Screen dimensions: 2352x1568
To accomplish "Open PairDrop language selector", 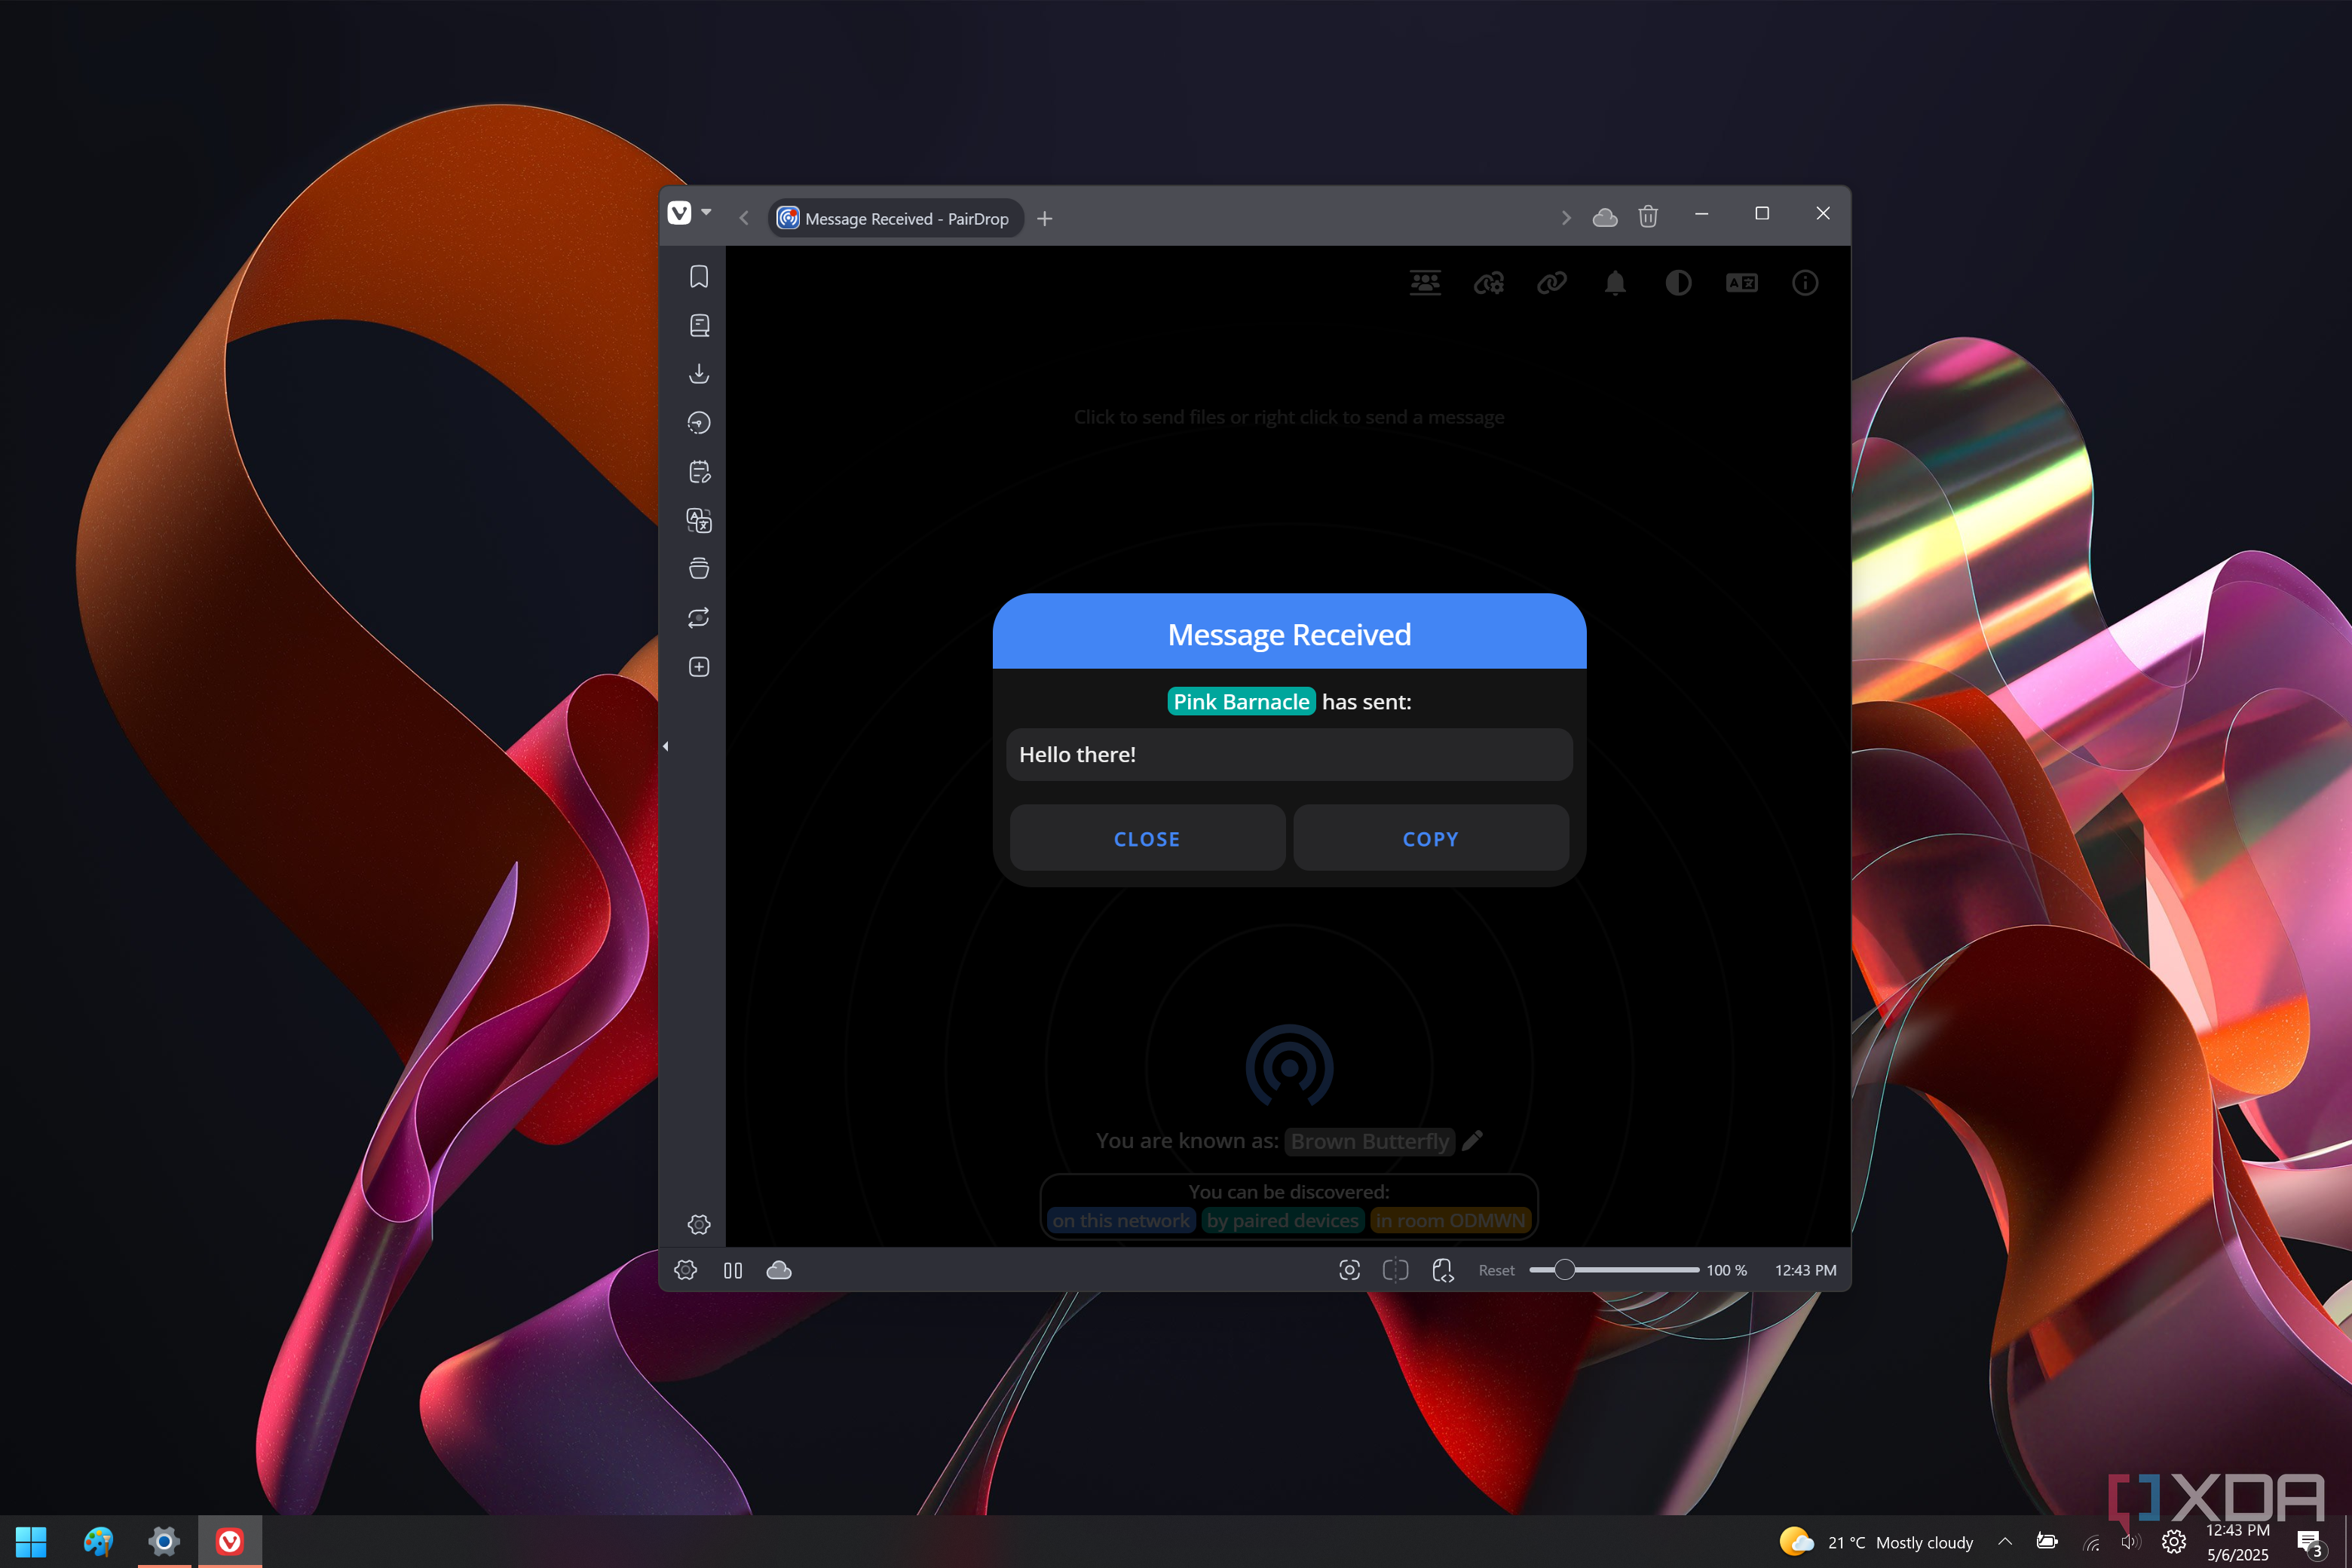I will (x=1741, y=283).
